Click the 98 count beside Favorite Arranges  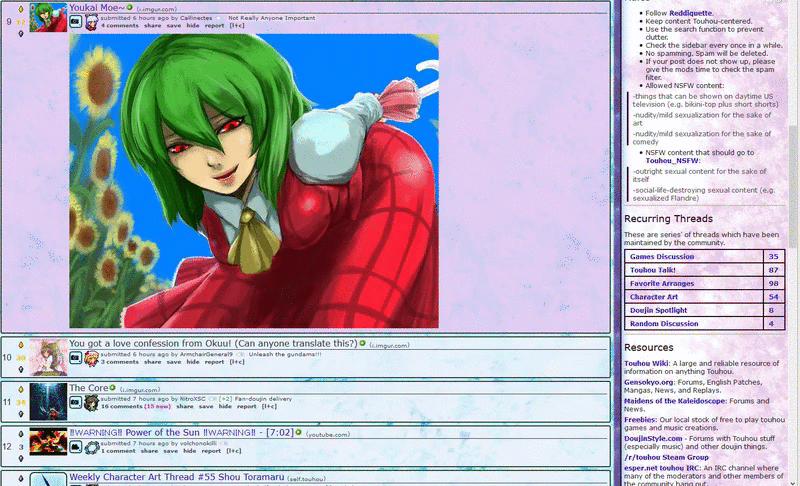[773, 284]
